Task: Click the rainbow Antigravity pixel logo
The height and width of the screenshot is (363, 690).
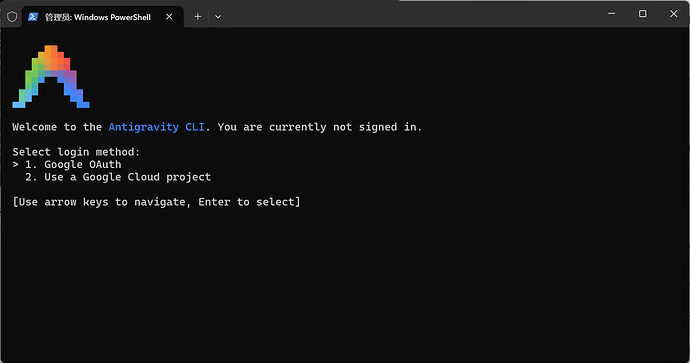Action: pos(51,77)
